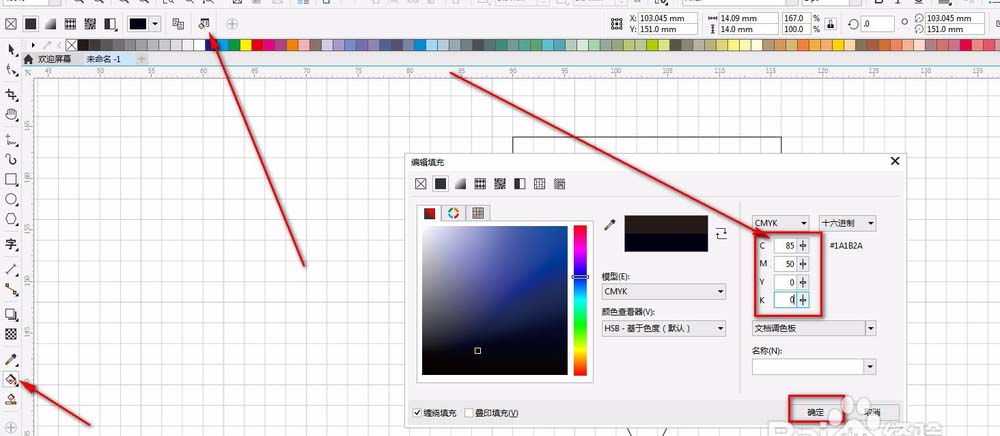Choose No Fill in the Edit Fill dialog
This screenshot has width=1000, height=436.
[420, 184]
